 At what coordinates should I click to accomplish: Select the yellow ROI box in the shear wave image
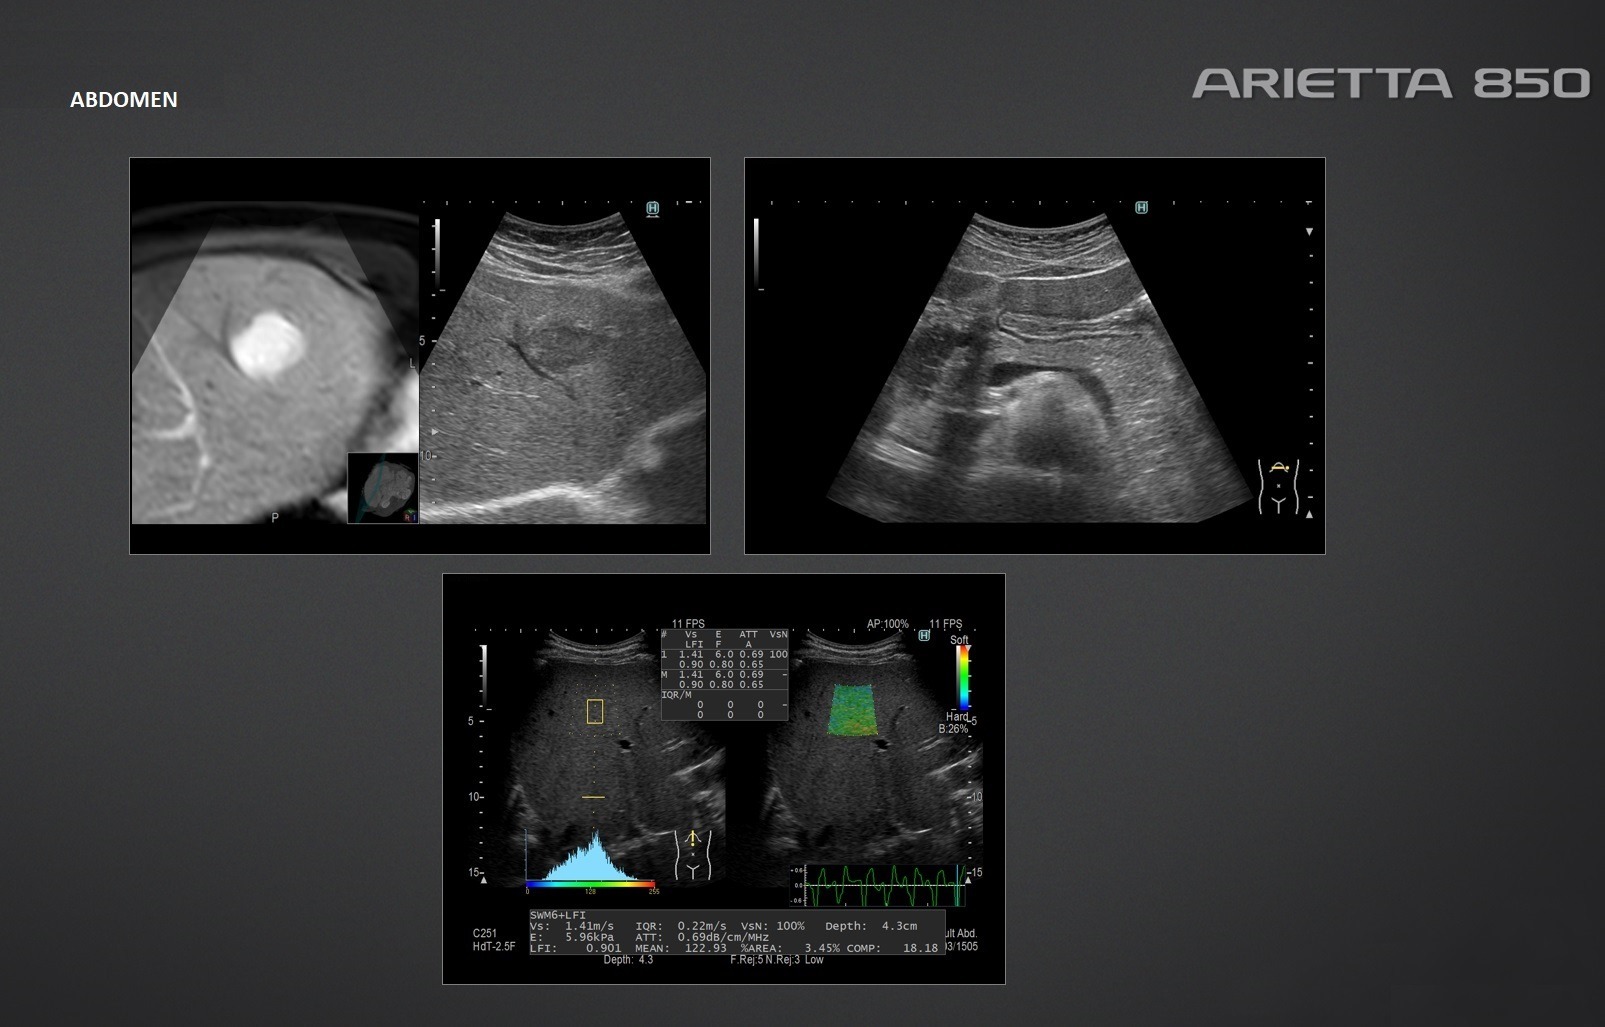coord(595,711)
